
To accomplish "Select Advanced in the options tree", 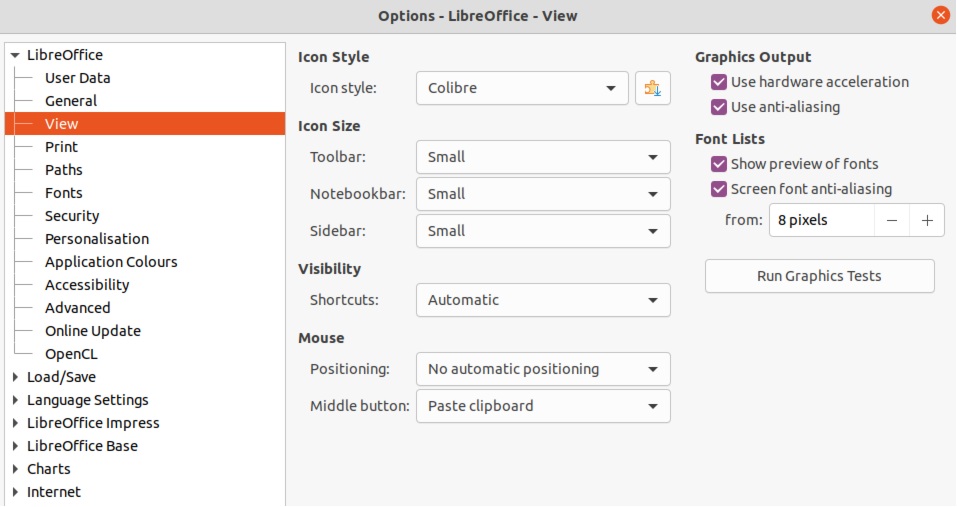I will (x=78, y=308).
